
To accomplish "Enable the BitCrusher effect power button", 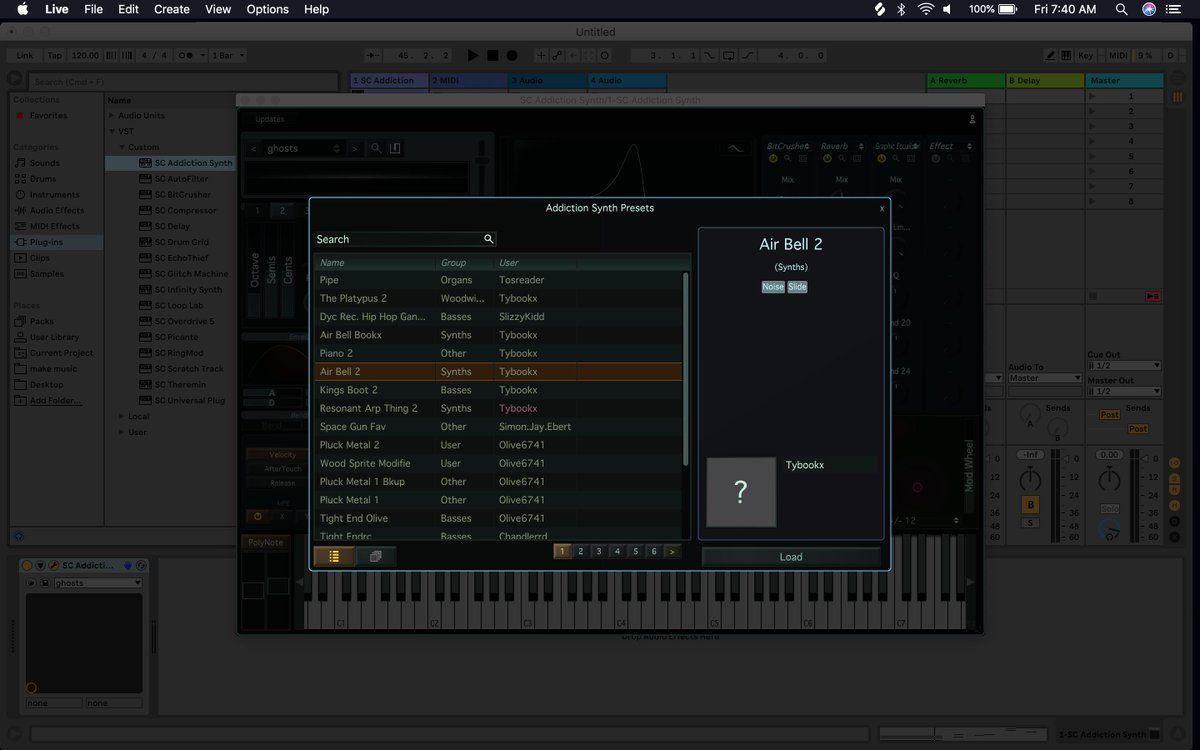I will [x=772, y=158].
